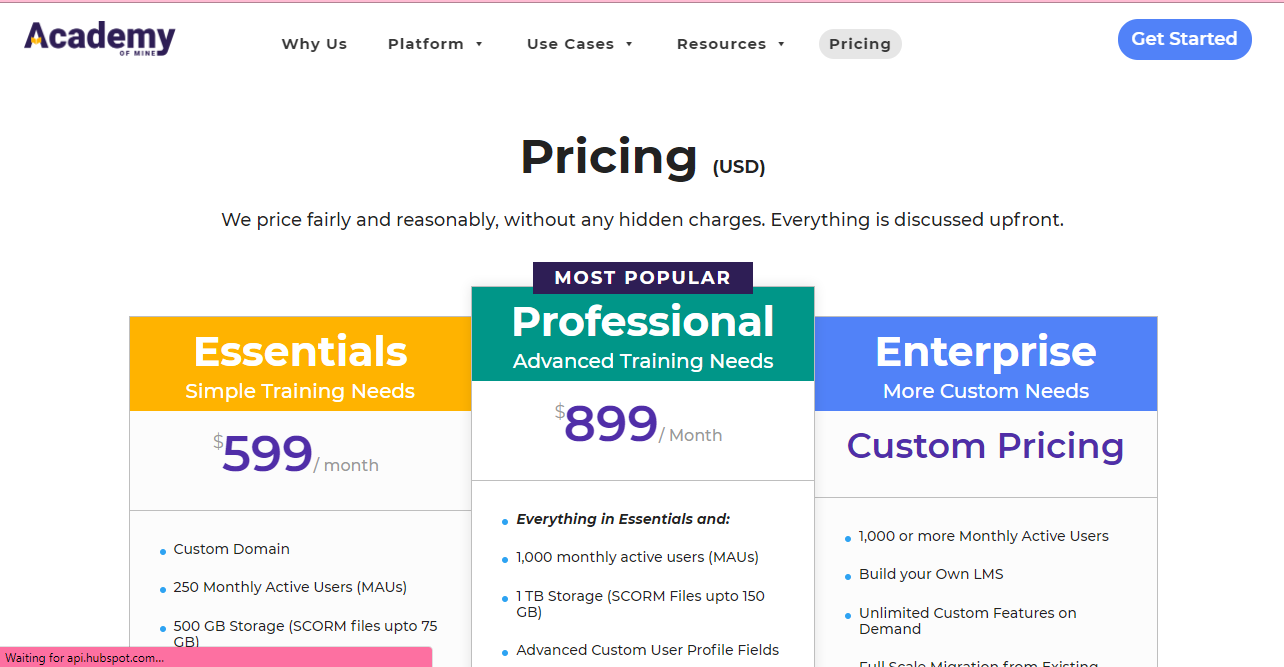Click the Academy of Mine logo
Screen dimensions: 1284x667
[x=100, y=39]
